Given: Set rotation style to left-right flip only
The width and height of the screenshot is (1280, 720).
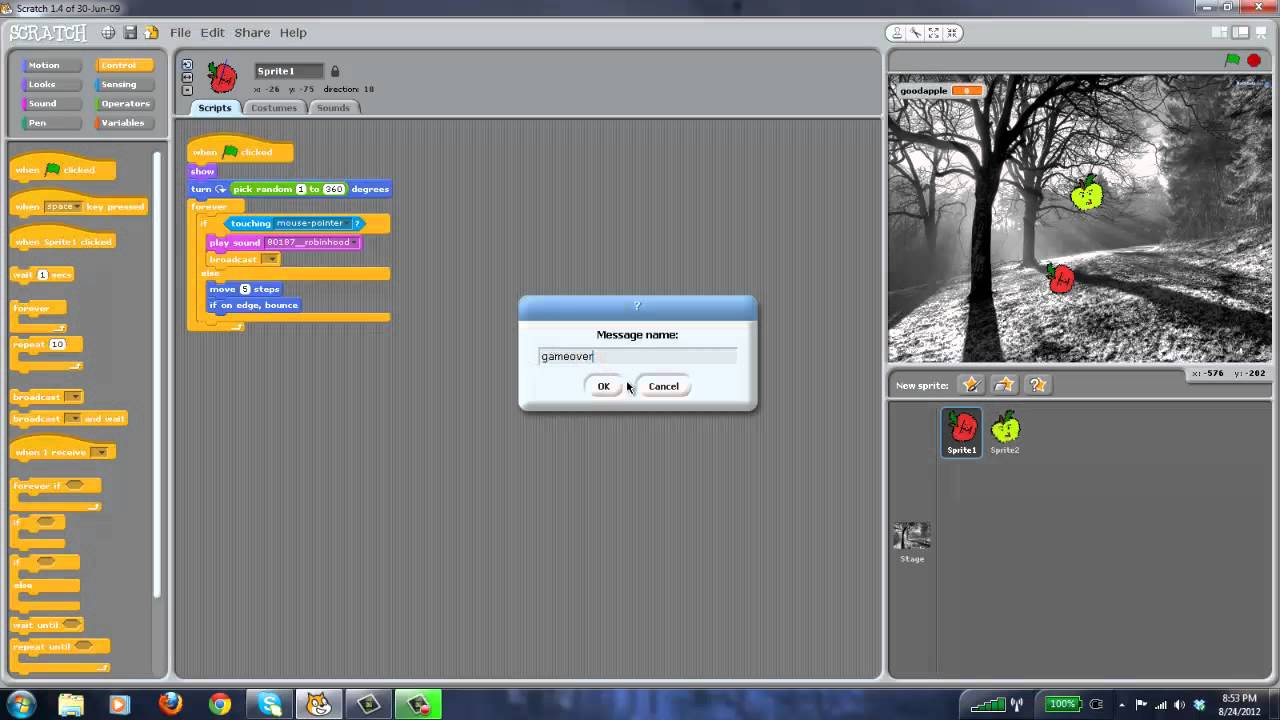Looking at the screenshot, I should 187,77.
